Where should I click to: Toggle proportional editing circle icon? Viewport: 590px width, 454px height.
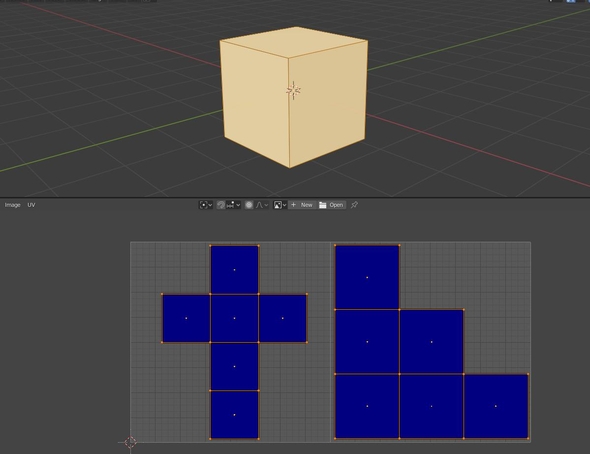249,205
